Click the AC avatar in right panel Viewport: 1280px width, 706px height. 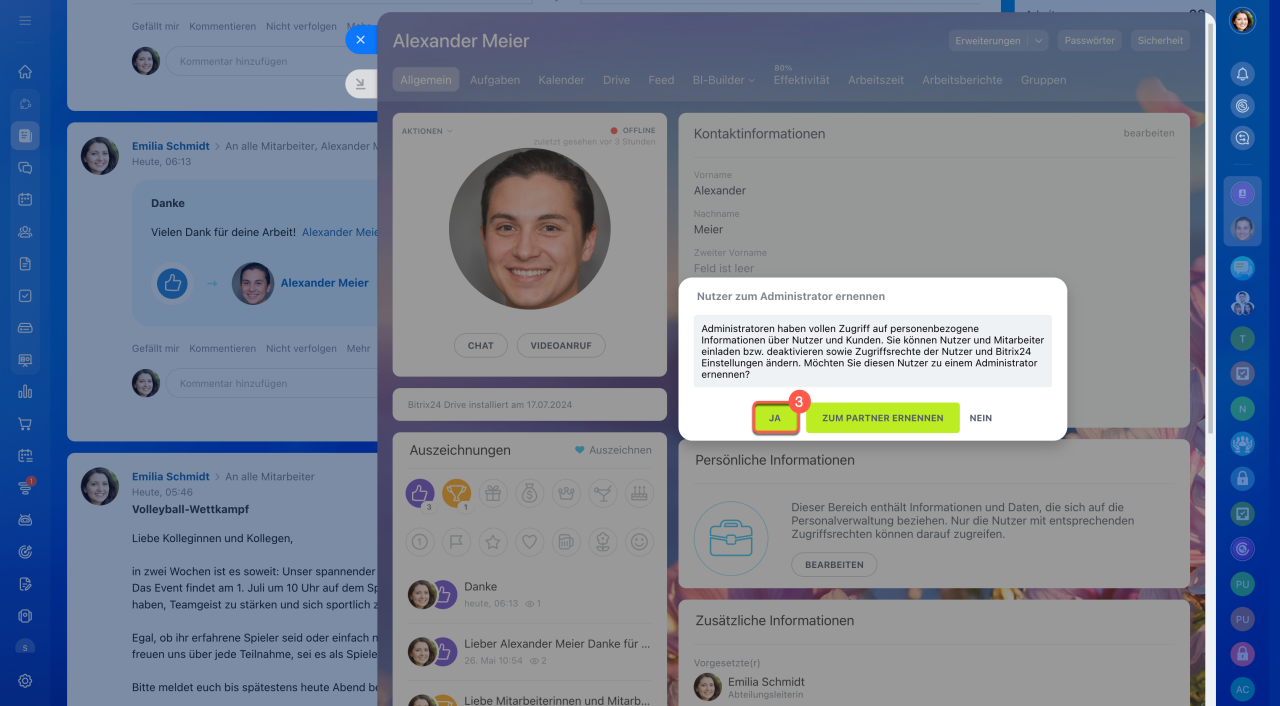pyautogui.click(x=1242, y=690)
